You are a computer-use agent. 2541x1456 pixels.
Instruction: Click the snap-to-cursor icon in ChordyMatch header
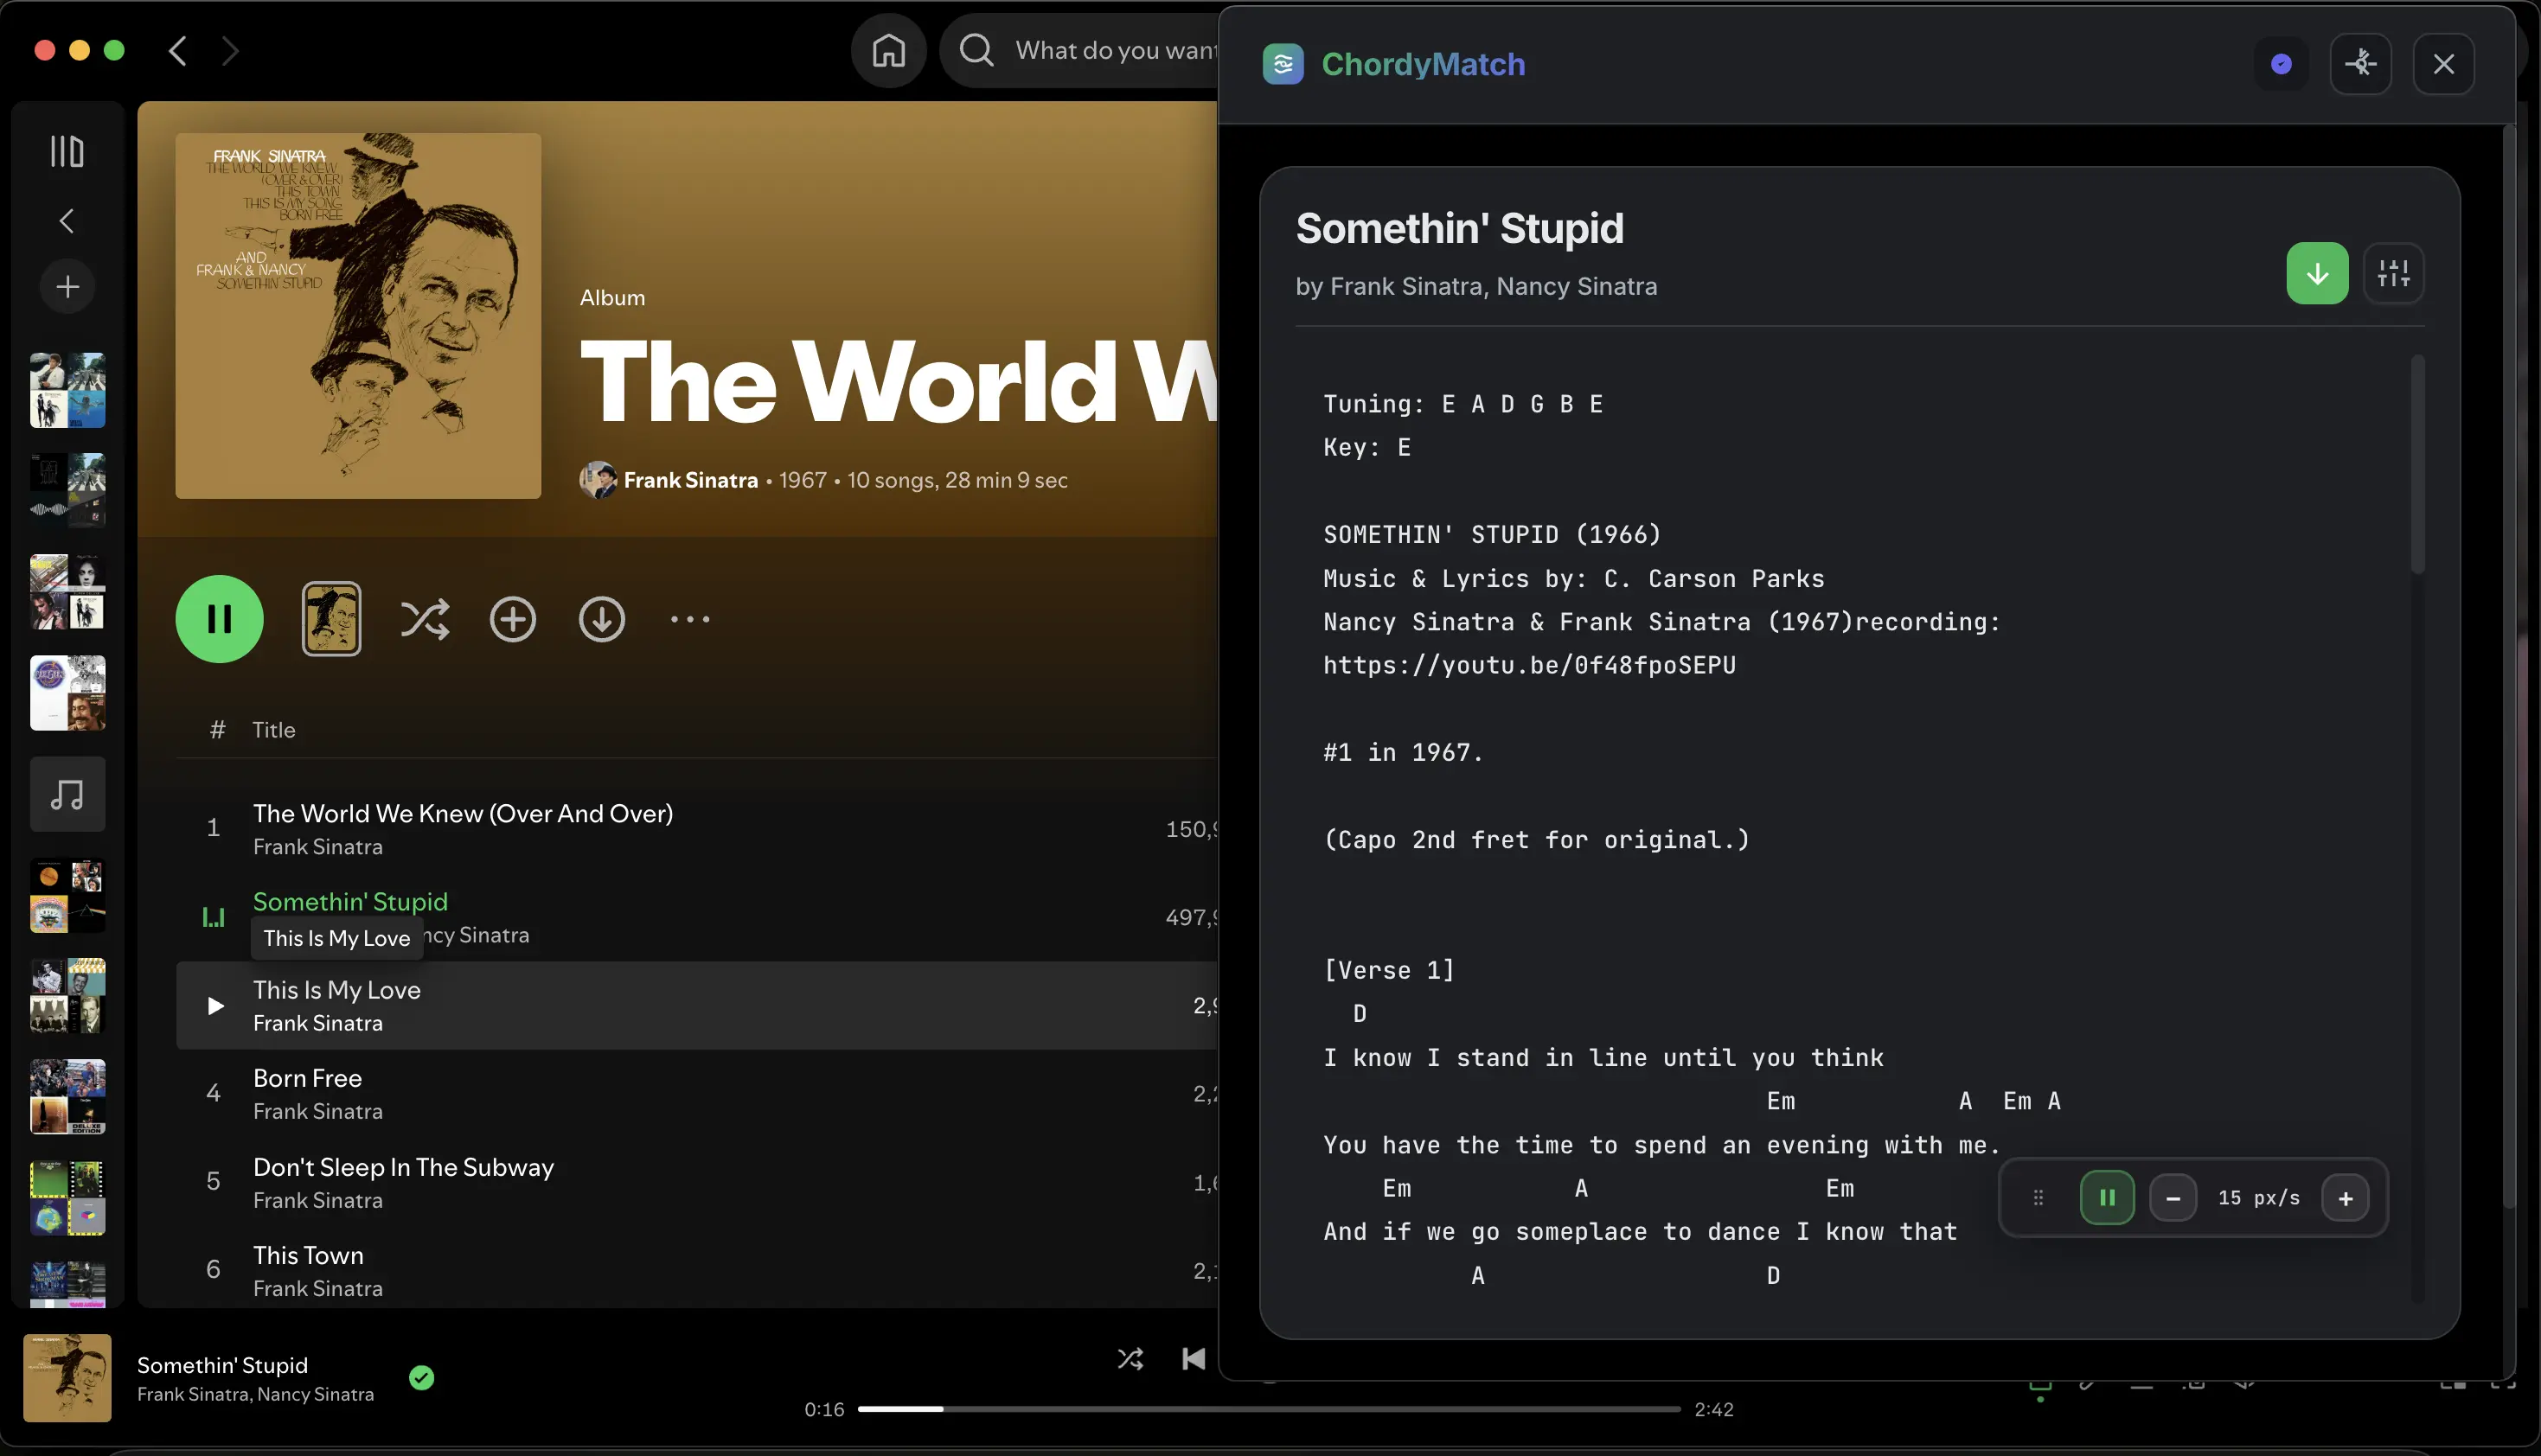click(2360, 64)
